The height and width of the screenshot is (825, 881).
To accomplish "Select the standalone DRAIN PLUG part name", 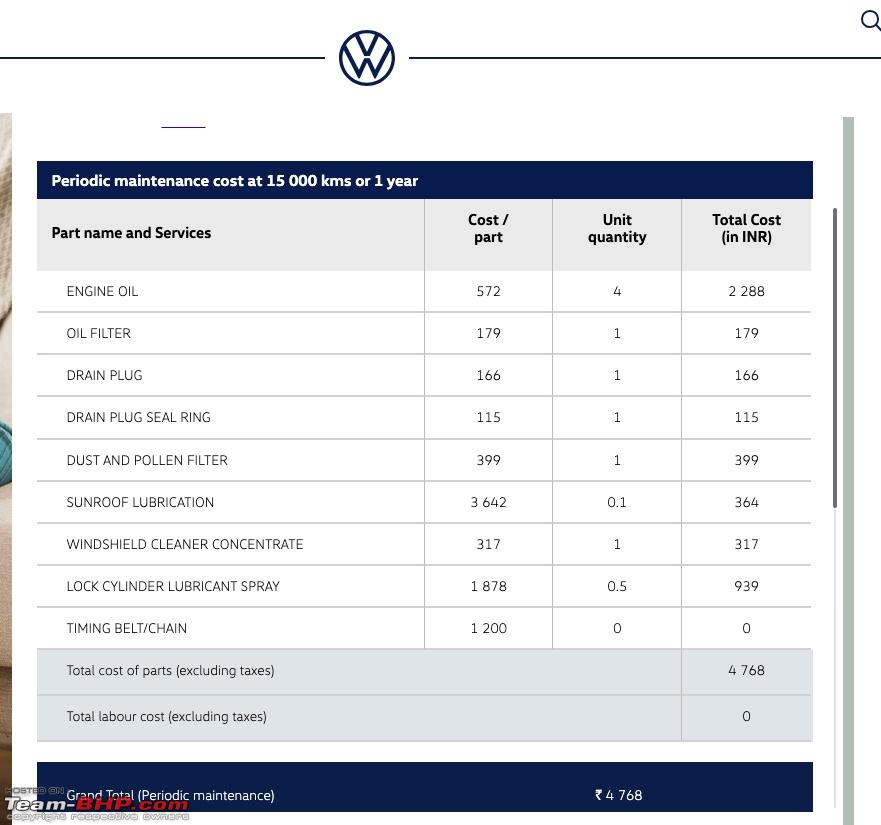I will [105, 375].
